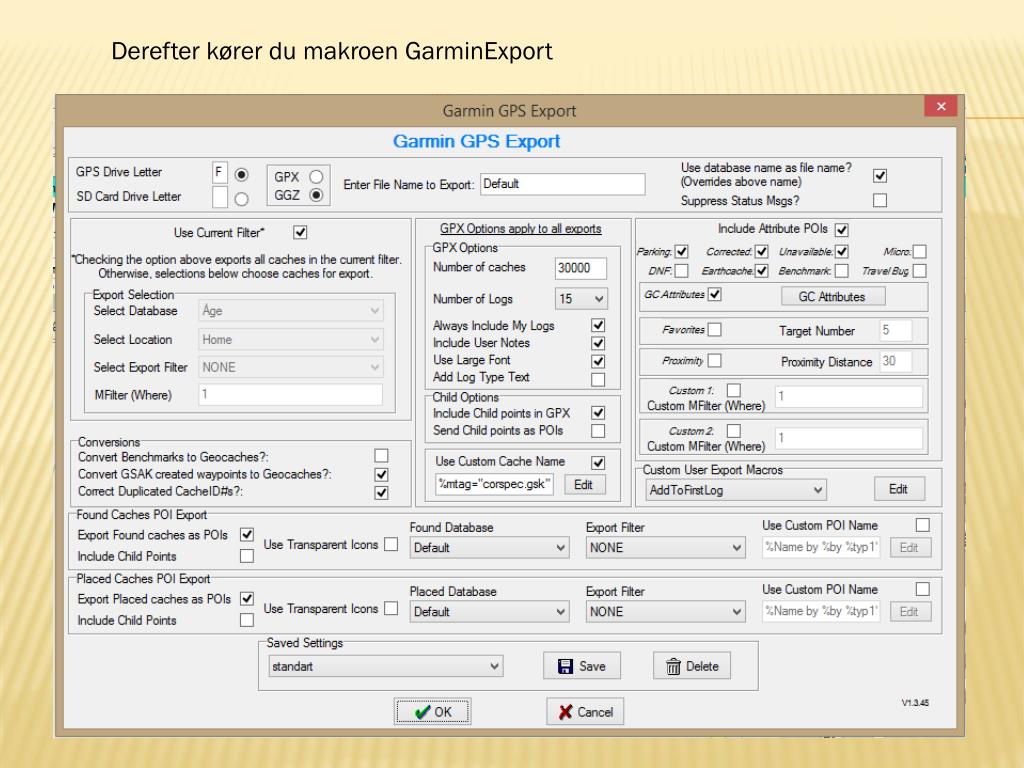Screen dimensions: 1024x768
Task: Toggle Export Placed caches as POIs
Action: 247,598
